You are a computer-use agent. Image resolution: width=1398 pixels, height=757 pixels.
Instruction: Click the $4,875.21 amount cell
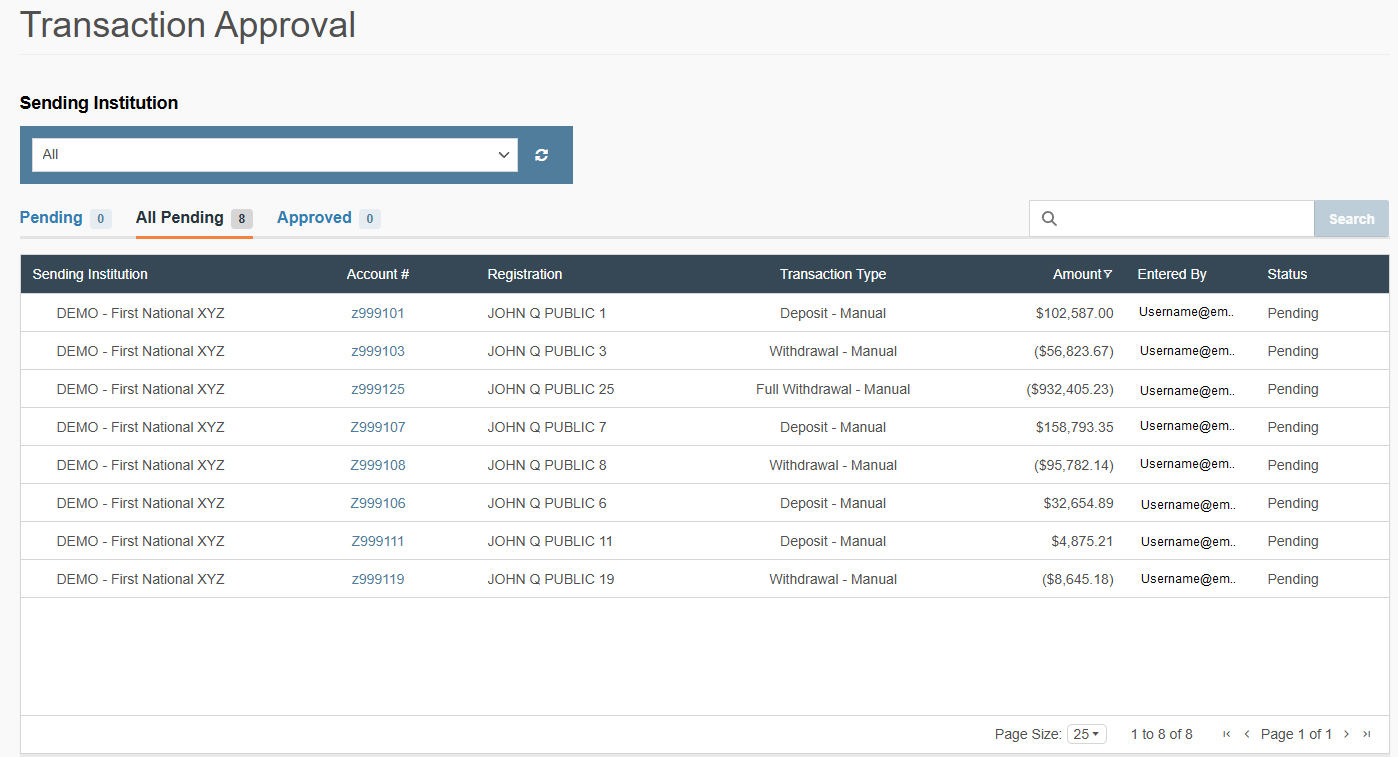1082,541
